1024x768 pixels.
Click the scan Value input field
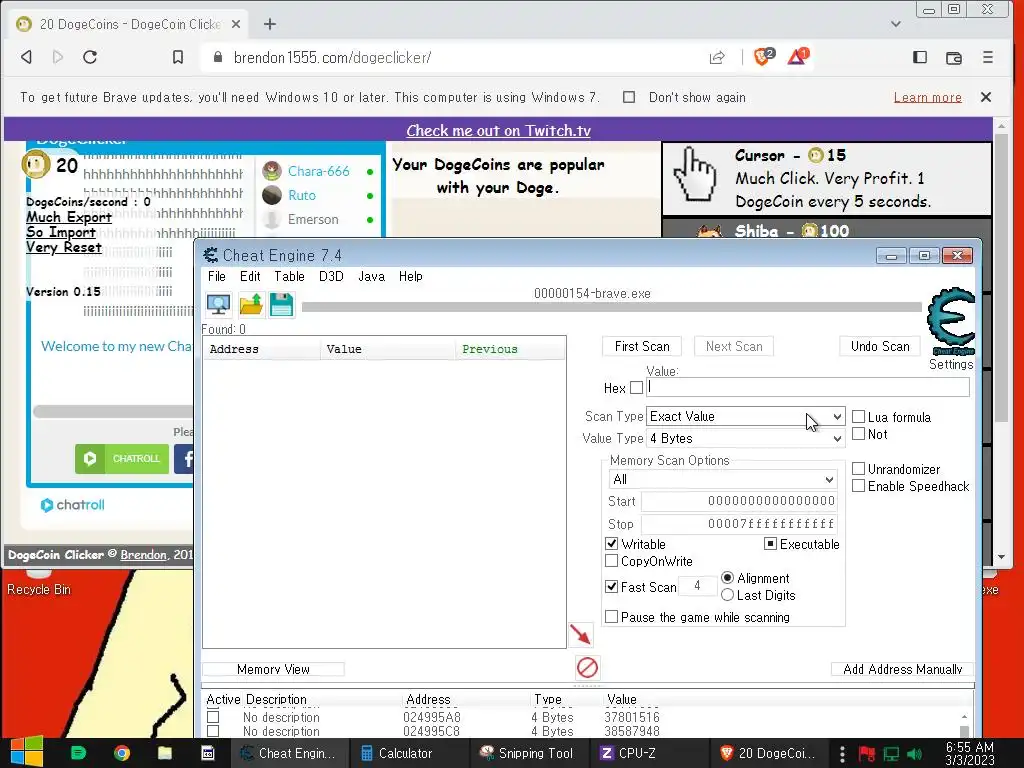[x=808, y=387]
